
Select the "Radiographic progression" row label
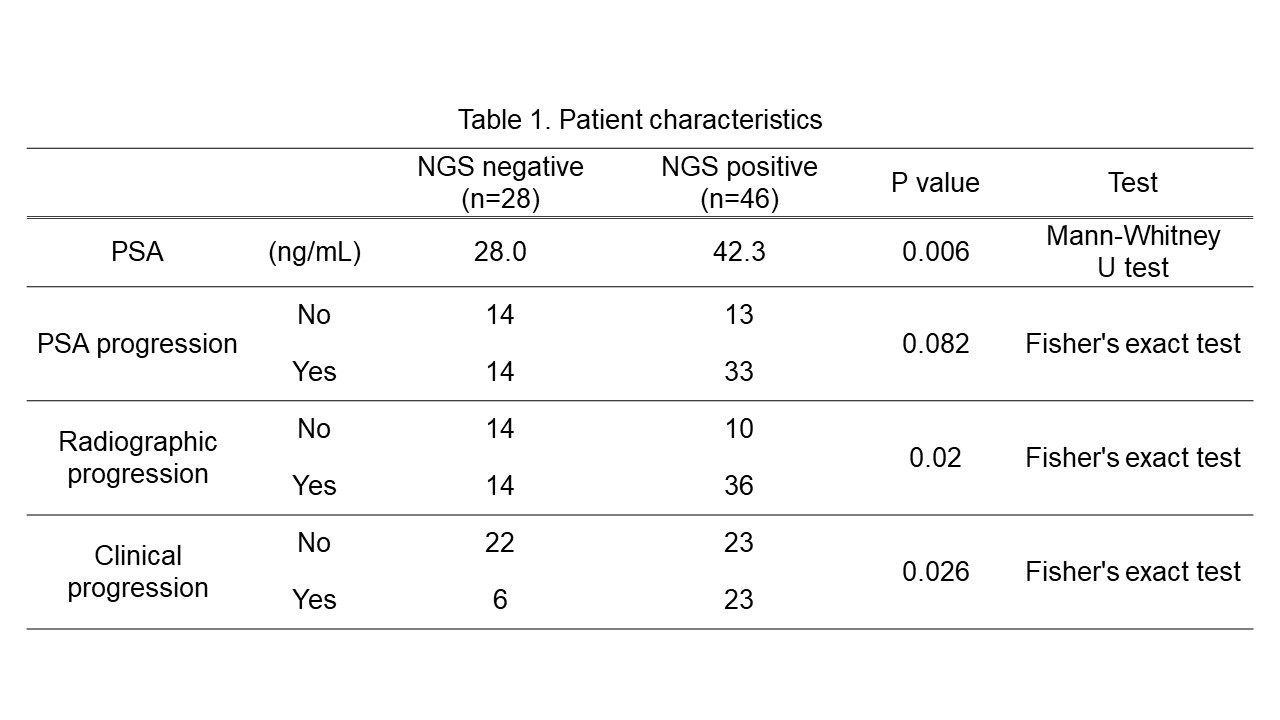(x=137, y=457)
